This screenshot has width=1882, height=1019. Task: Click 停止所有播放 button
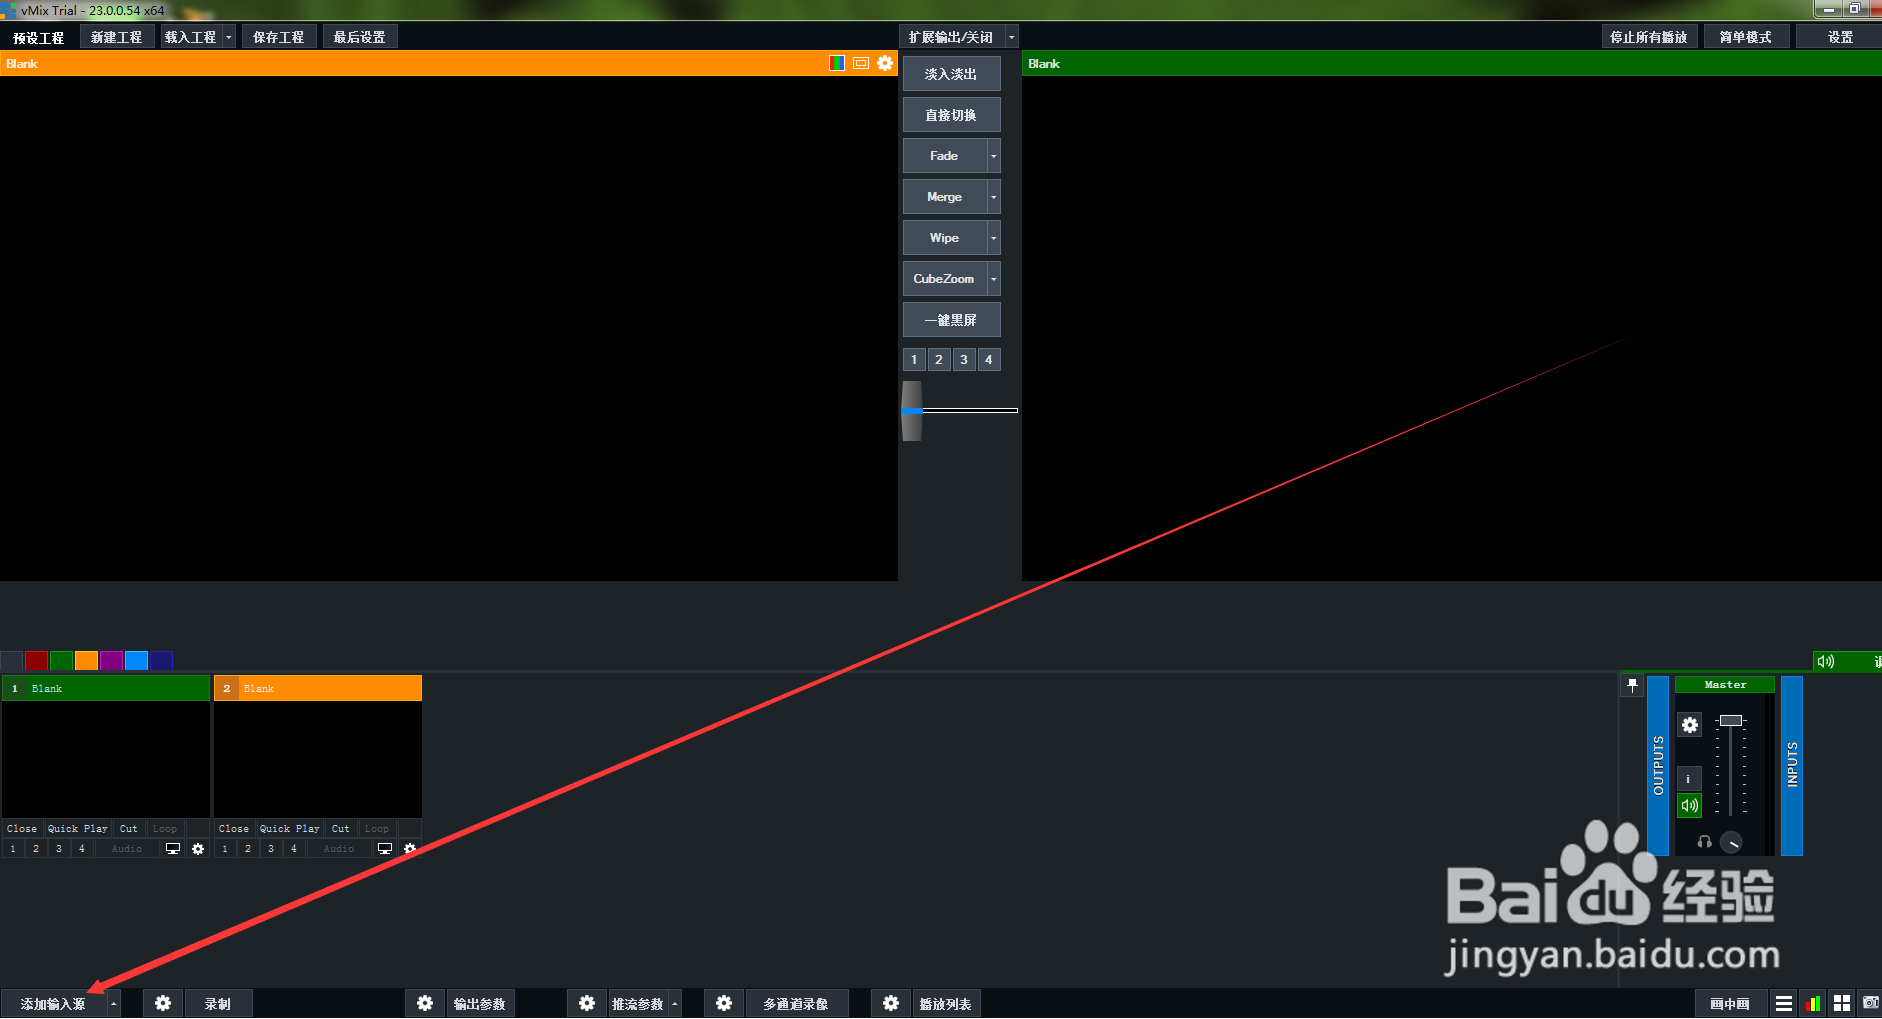tap(1649, 37)
